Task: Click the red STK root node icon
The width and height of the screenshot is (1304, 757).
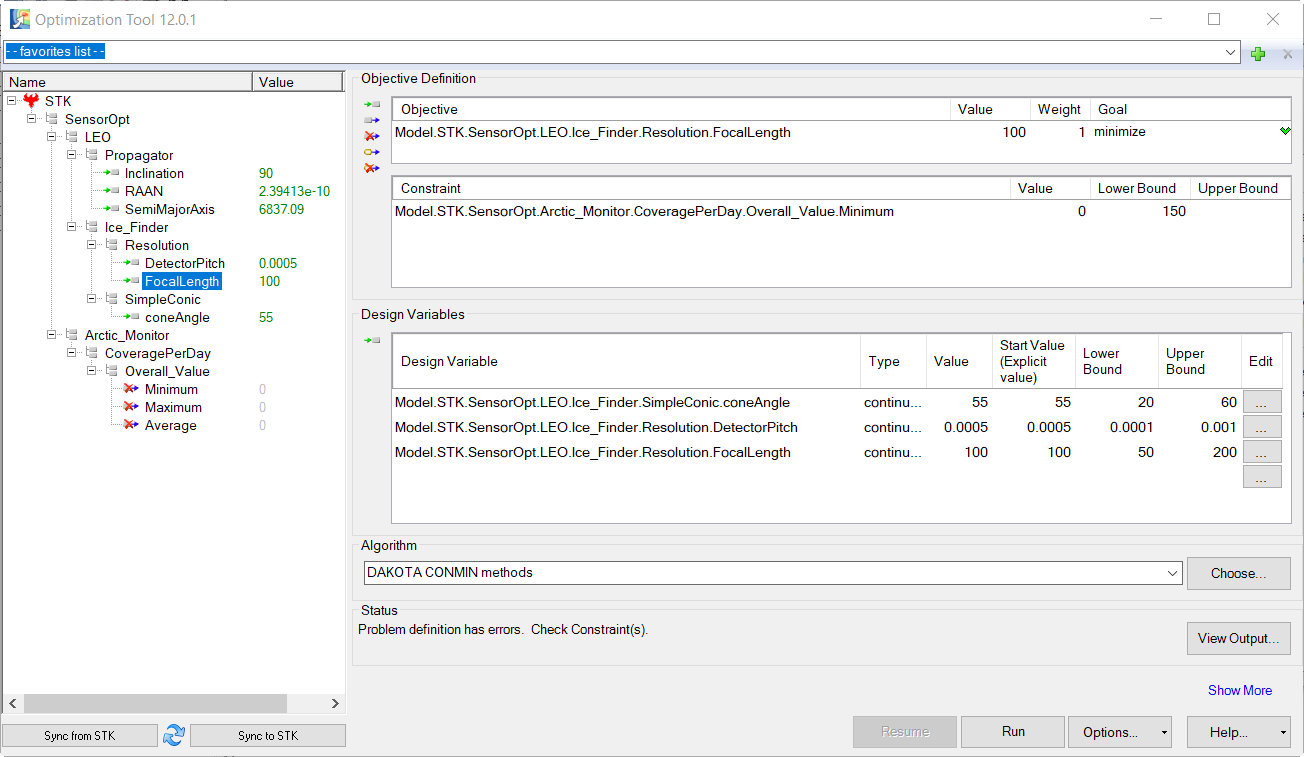Action: pyautogui.click(x=31, y=101)
